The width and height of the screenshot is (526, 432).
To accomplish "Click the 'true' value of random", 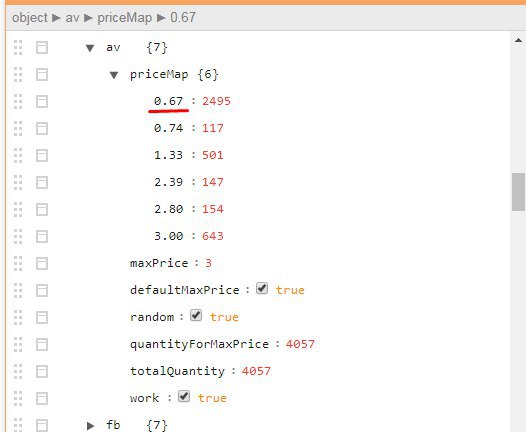I will click(x=224, y=317).
